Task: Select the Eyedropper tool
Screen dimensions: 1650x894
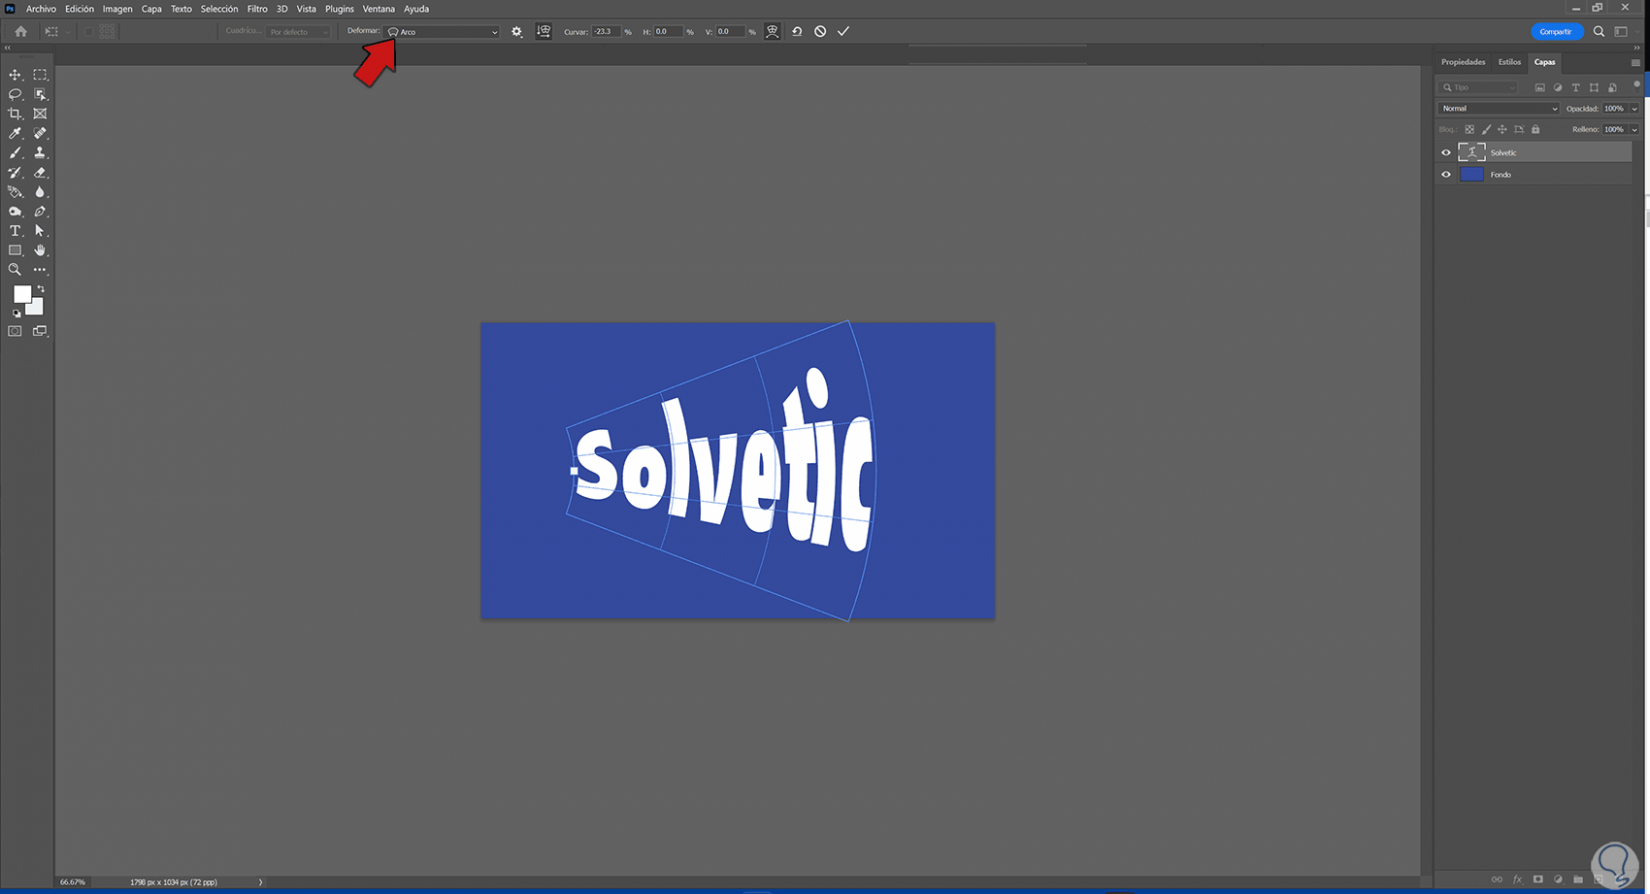Action: point(15,133)
